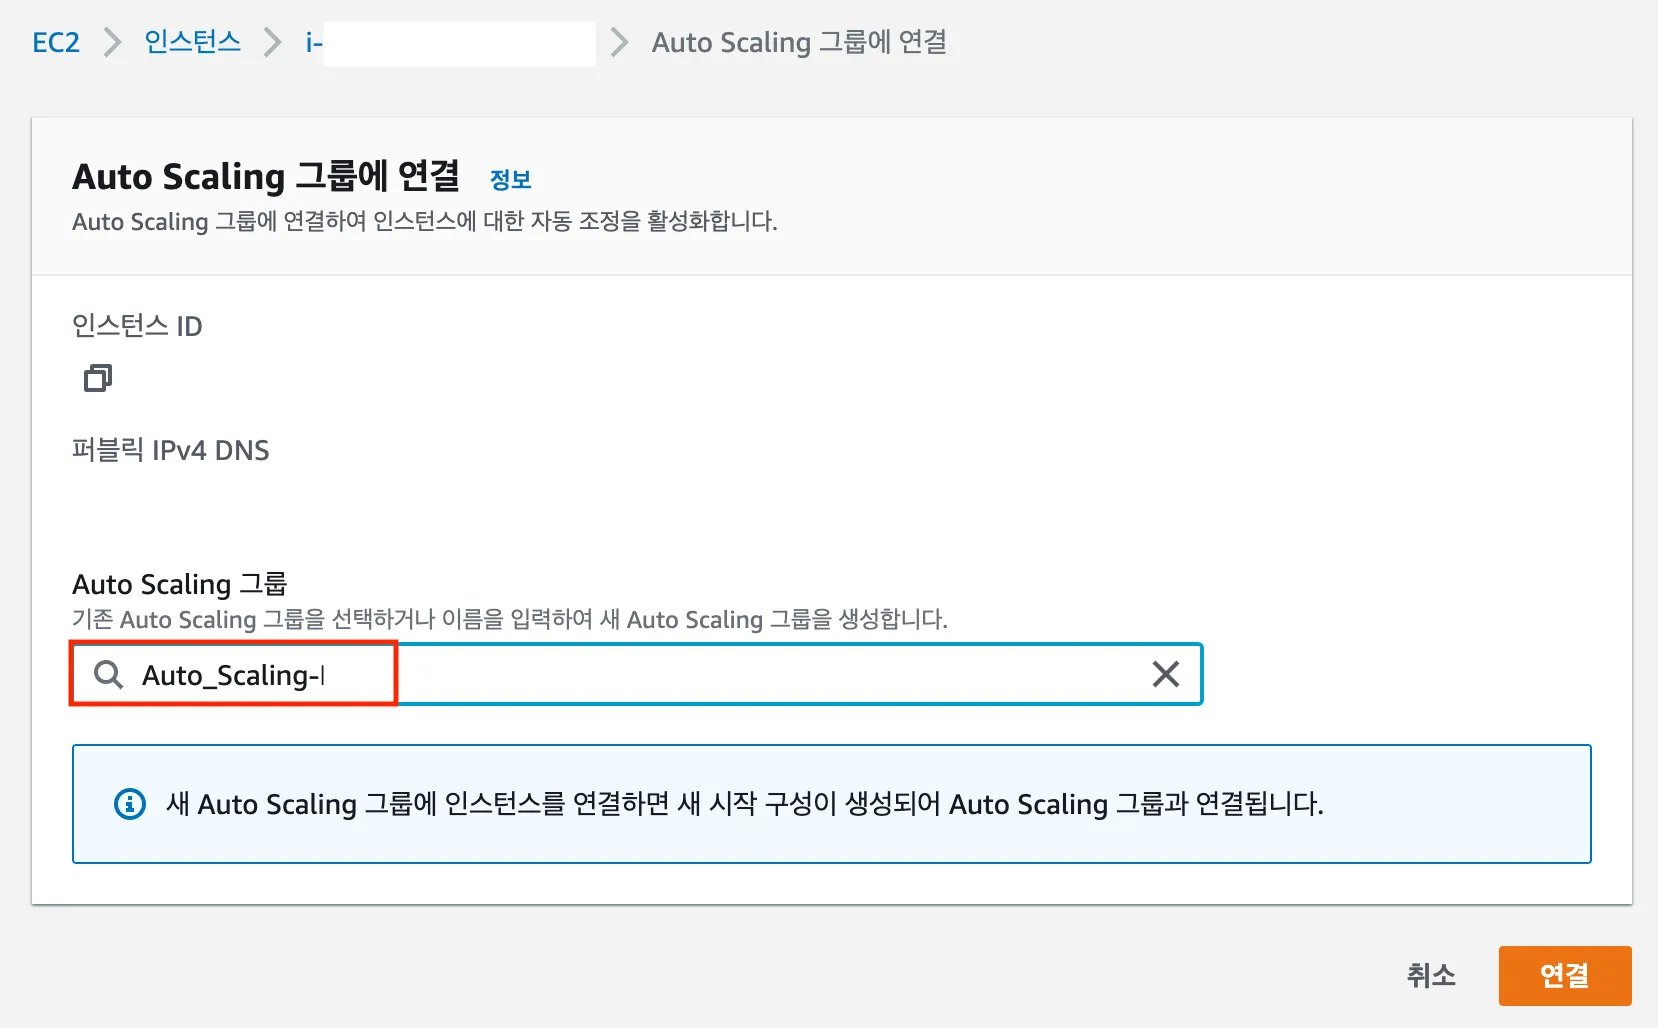Click the breadcrumb chevron after EC2
Image resolution: width=1658 pixels, height=1028 pixels.
point(112,43)
